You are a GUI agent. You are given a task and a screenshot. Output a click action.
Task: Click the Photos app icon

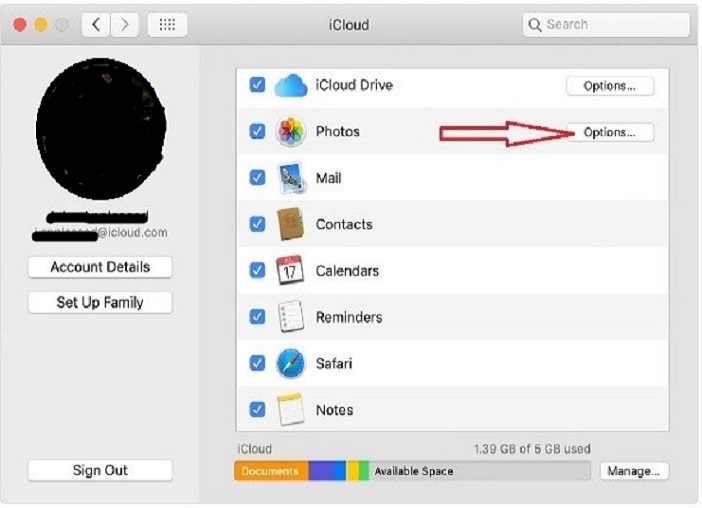(290, 132)
